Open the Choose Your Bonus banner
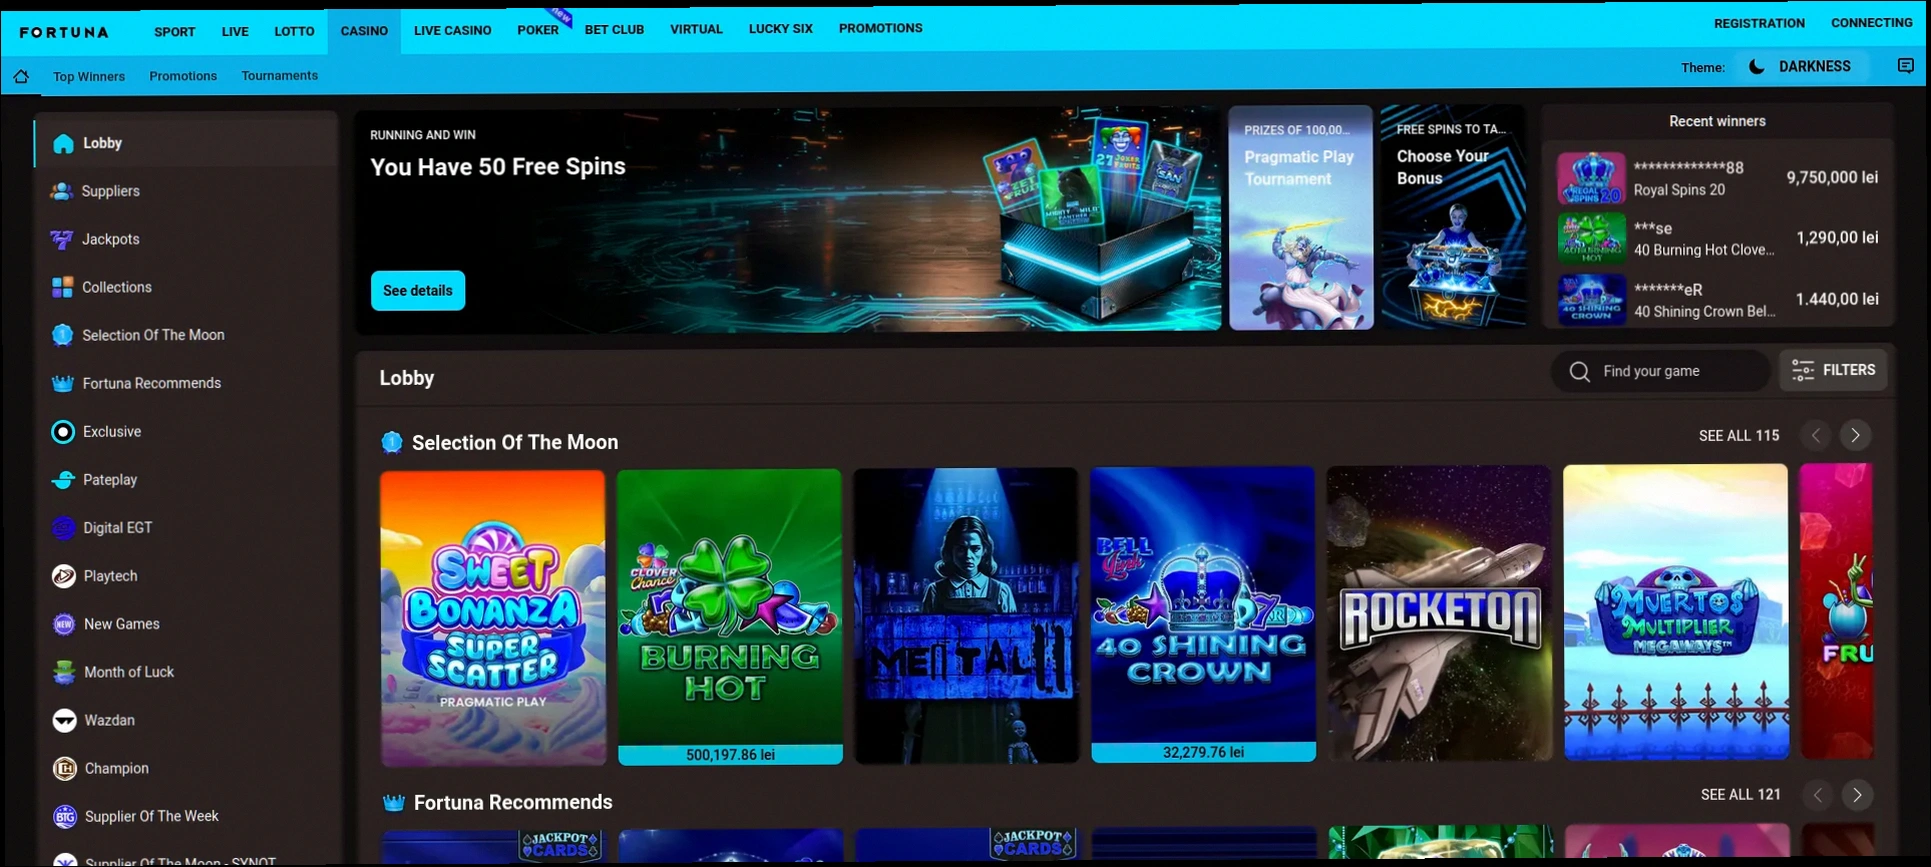Image resolution: width=1931 pixels, height=867 pixels. click(x=1453, y=216)
